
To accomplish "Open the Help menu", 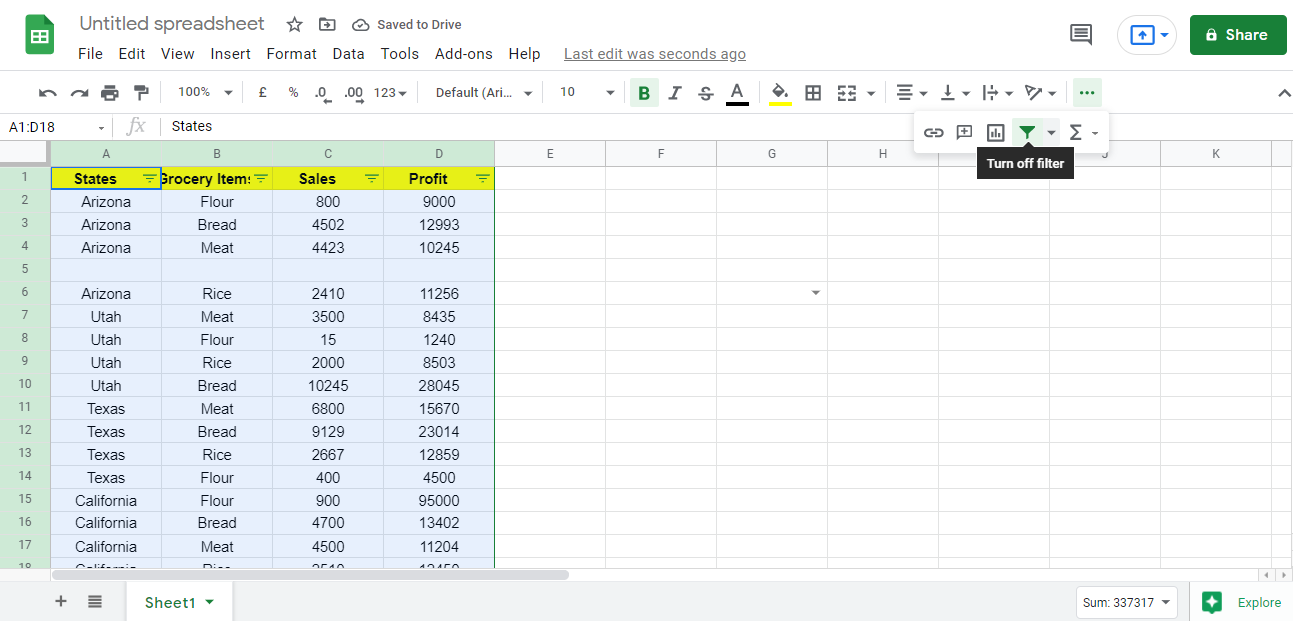I will [x=524, y=54].
